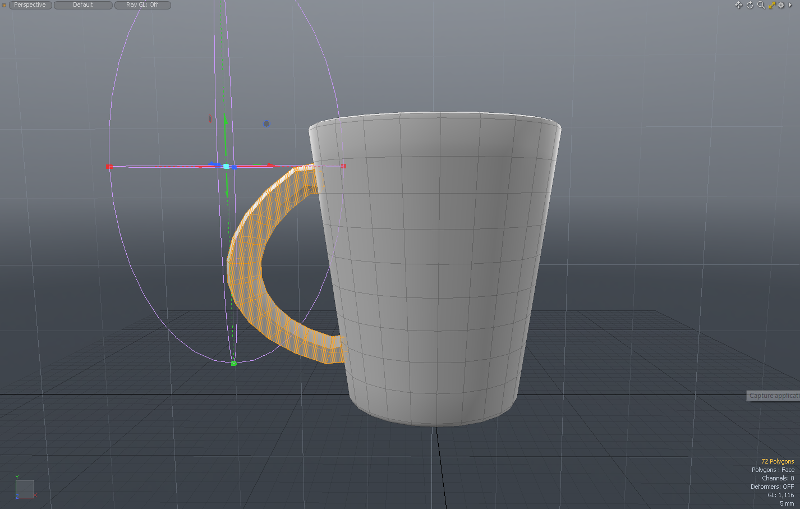Click the Capture application tooltip label
The width and height of the screenshot is (800, 509).
(x=773, y=396)
